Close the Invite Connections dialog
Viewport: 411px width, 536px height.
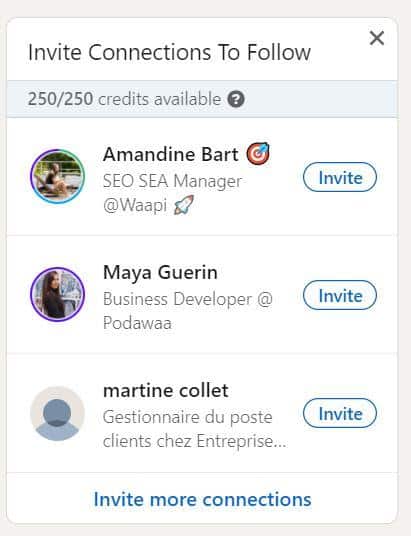point(377,38)
